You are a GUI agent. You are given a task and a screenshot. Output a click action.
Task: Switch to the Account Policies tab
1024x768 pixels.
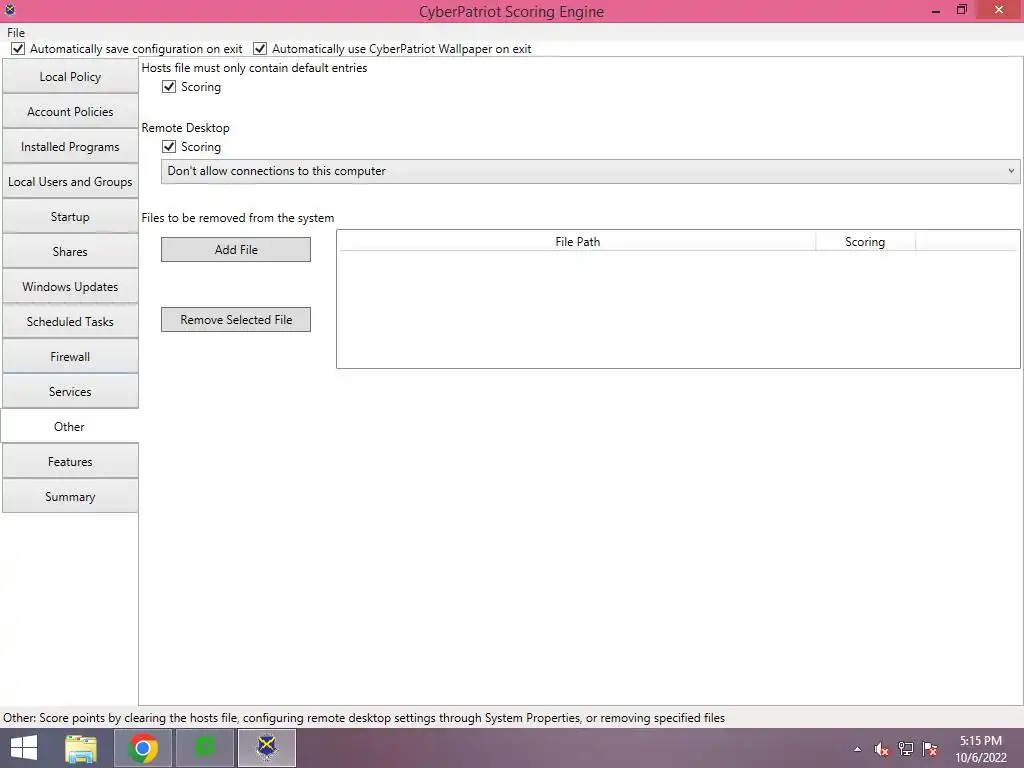pyautogui.click(x=70, y=112)
